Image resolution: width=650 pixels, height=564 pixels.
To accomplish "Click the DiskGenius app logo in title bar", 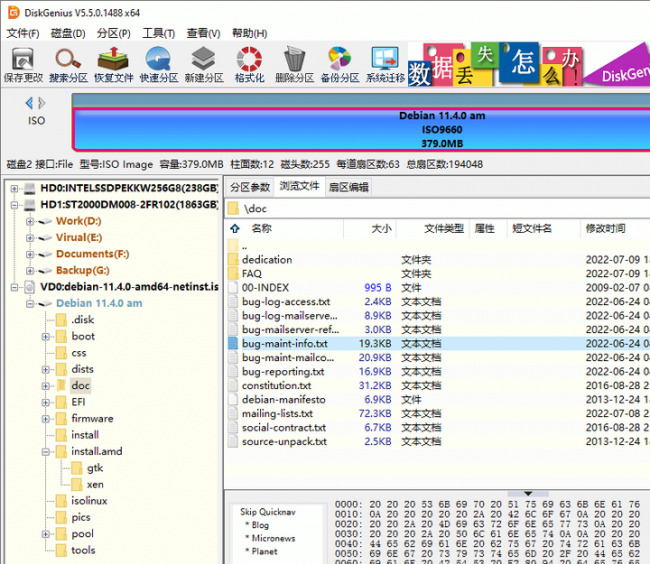I will pos(13,12).
